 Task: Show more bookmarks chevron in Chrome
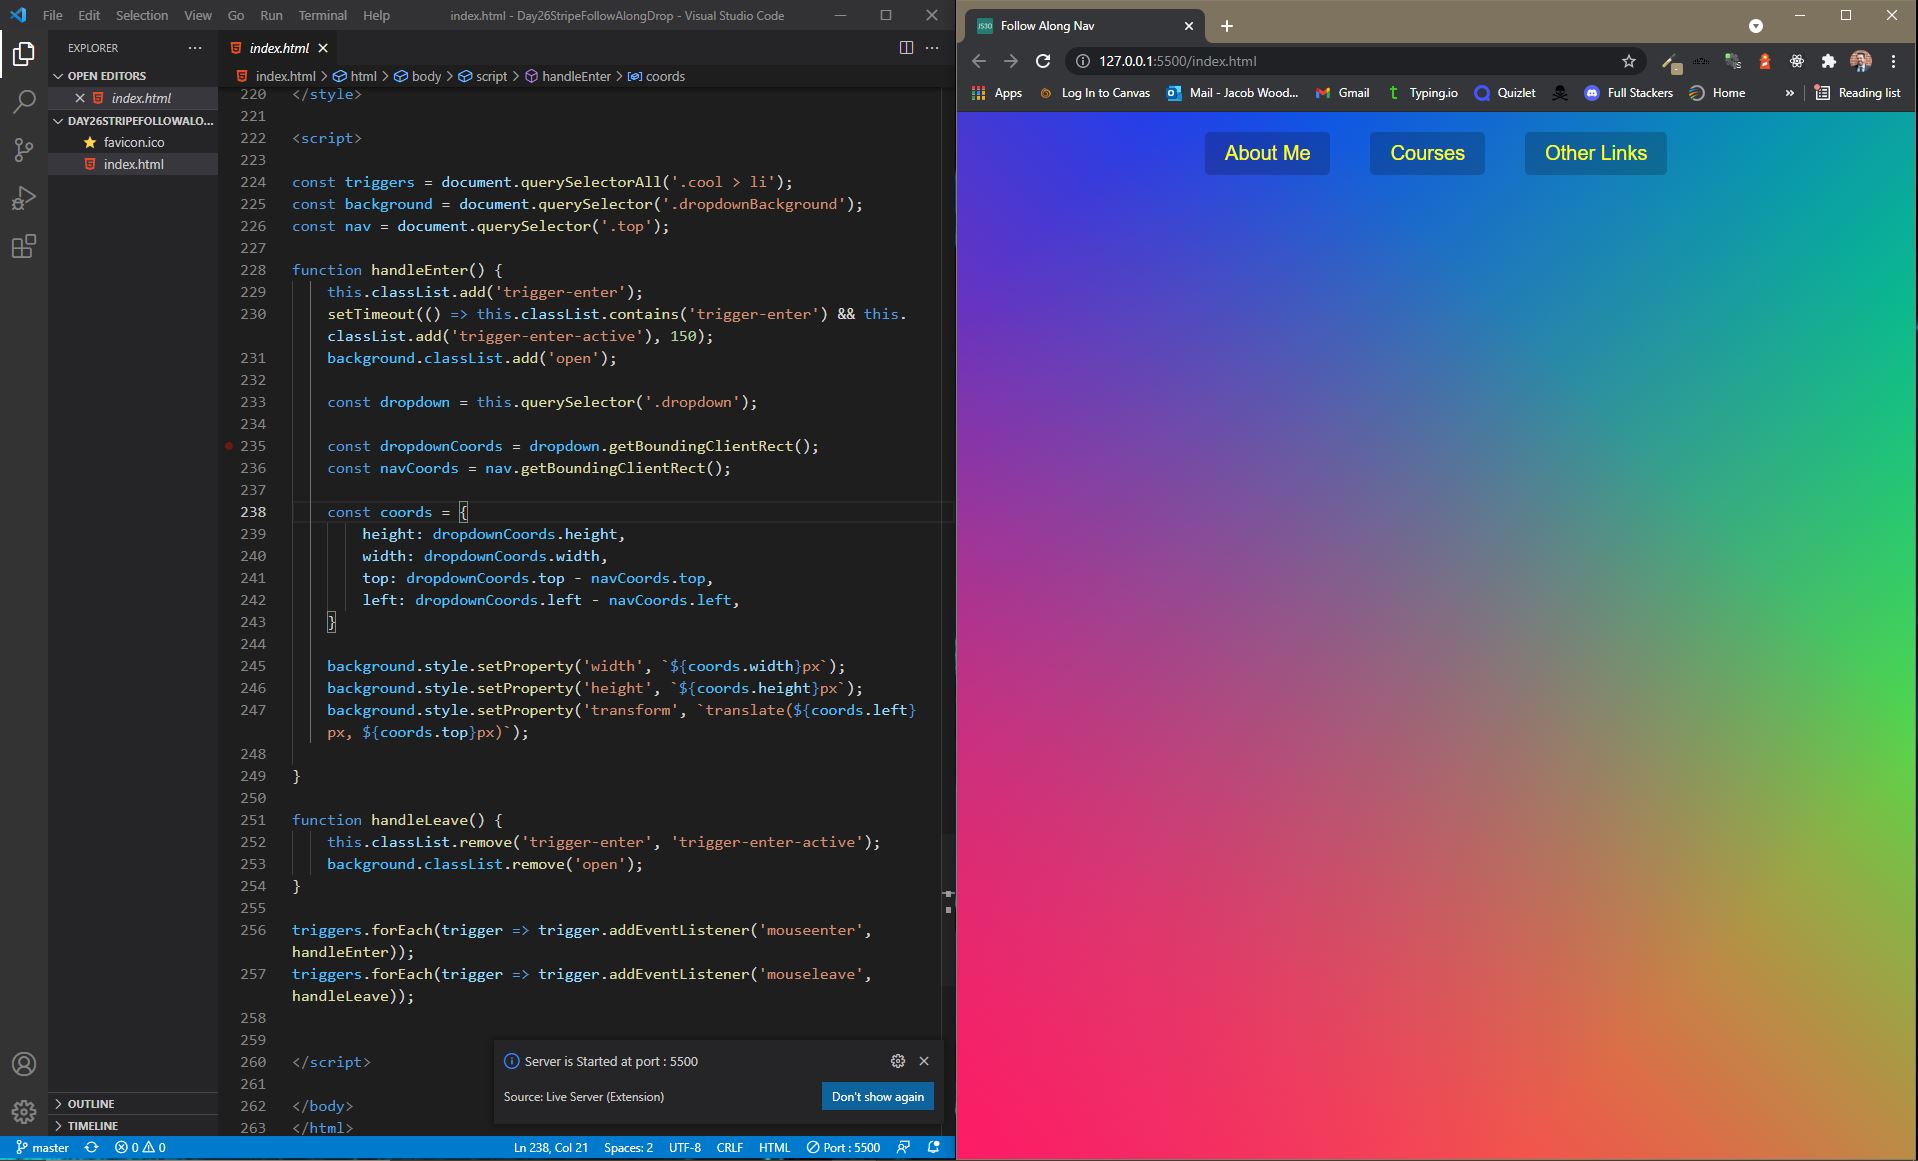1789,93
